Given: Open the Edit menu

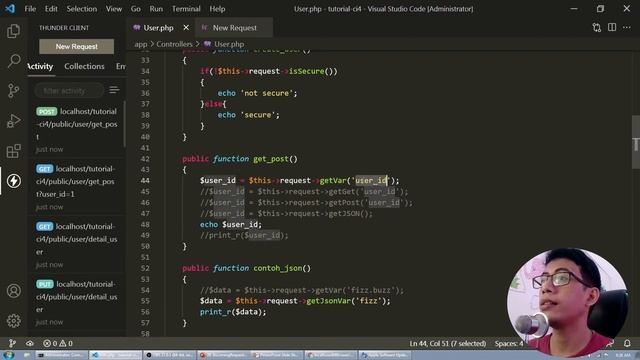Looking at the screenshot, I should coord(51,9).
